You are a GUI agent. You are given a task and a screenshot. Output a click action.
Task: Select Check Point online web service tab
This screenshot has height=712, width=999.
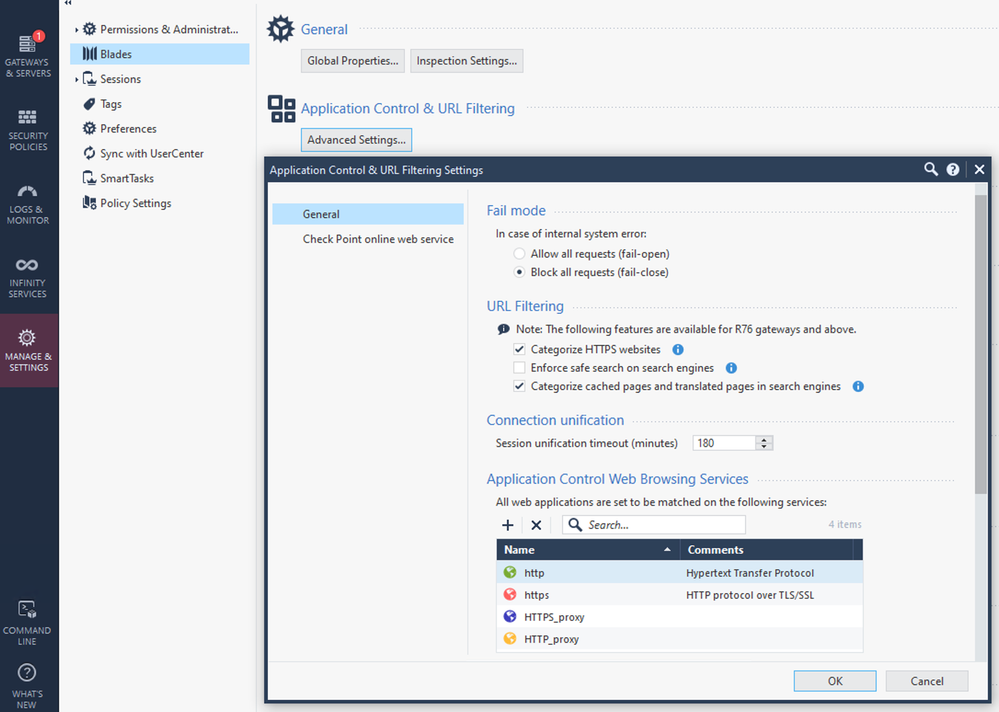(x=378, y=239)
